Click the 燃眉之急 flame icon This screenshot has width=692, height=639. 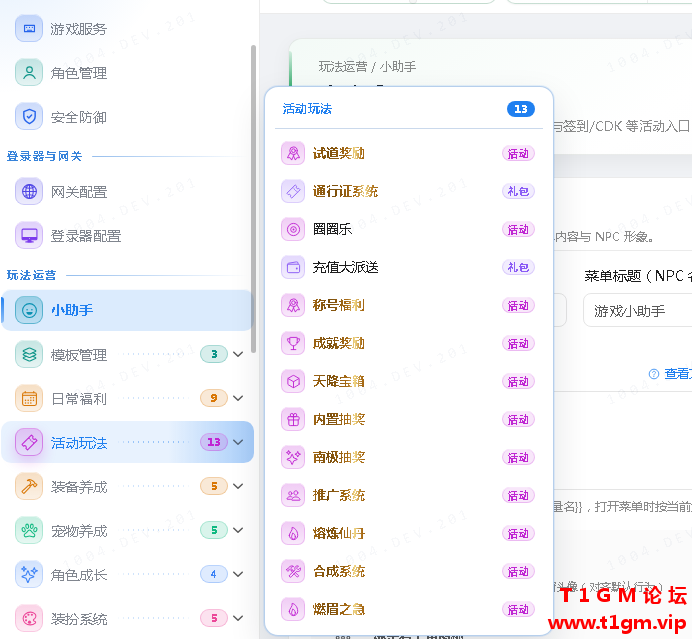[293, 609]
